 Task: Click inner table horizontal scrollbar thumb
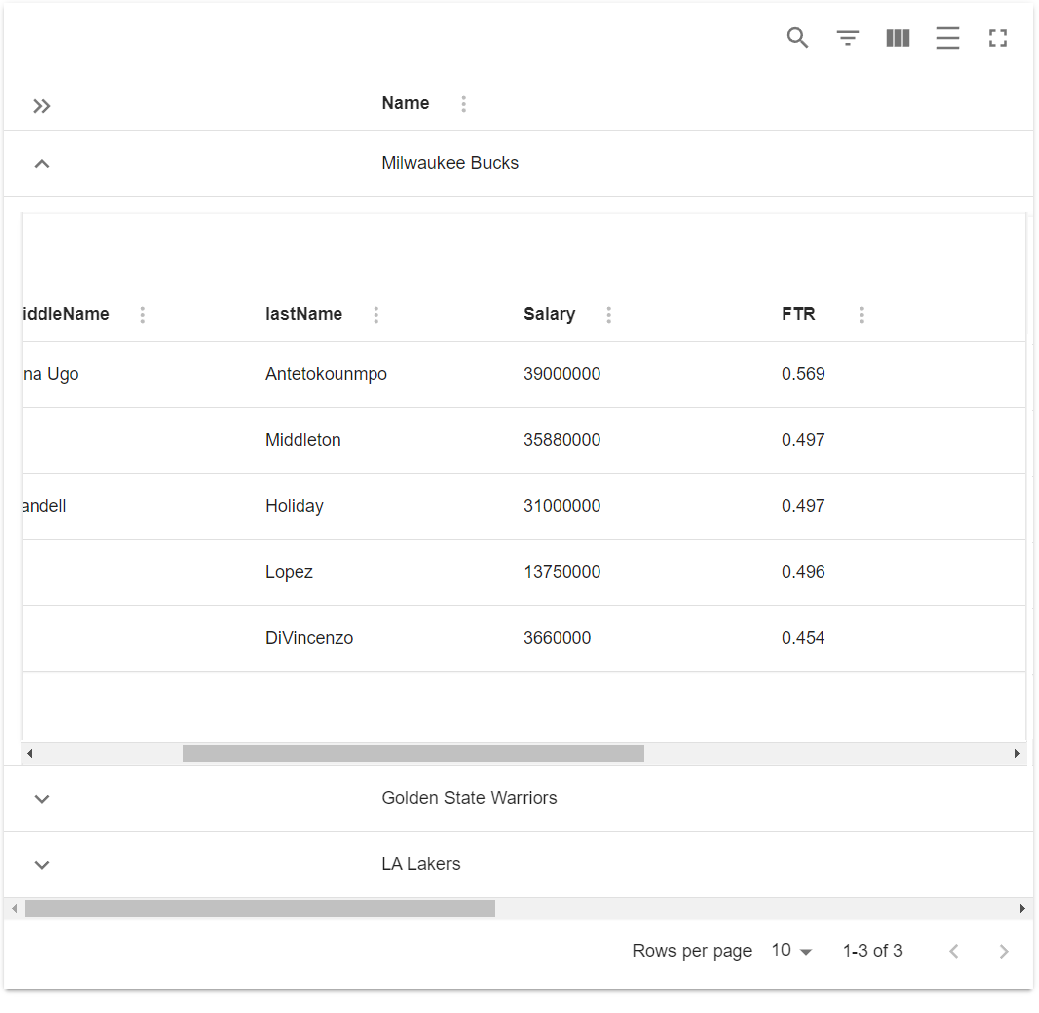(x=413, y=753)
